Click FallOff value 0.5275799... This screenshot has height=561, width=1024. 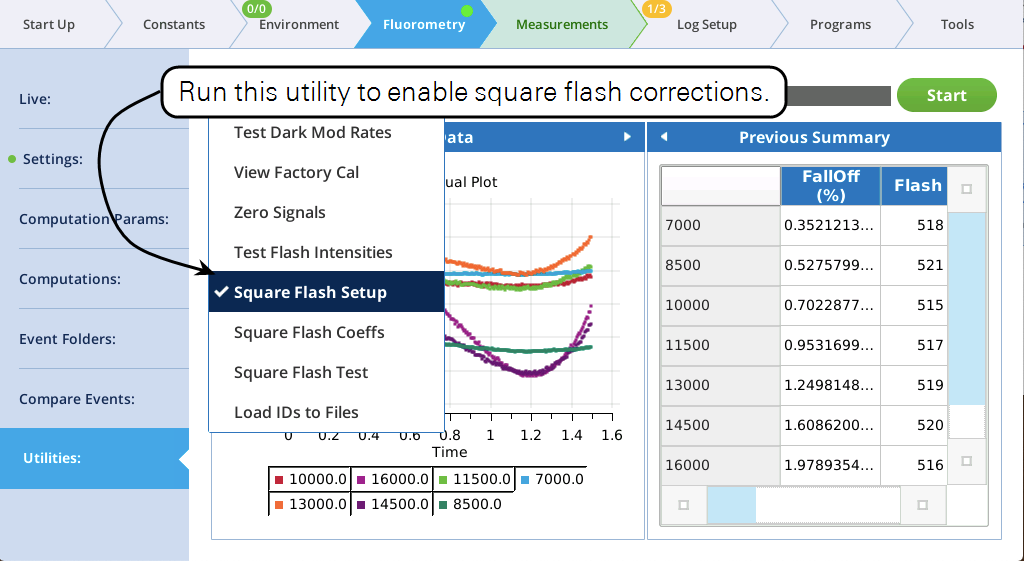(831, 265)
